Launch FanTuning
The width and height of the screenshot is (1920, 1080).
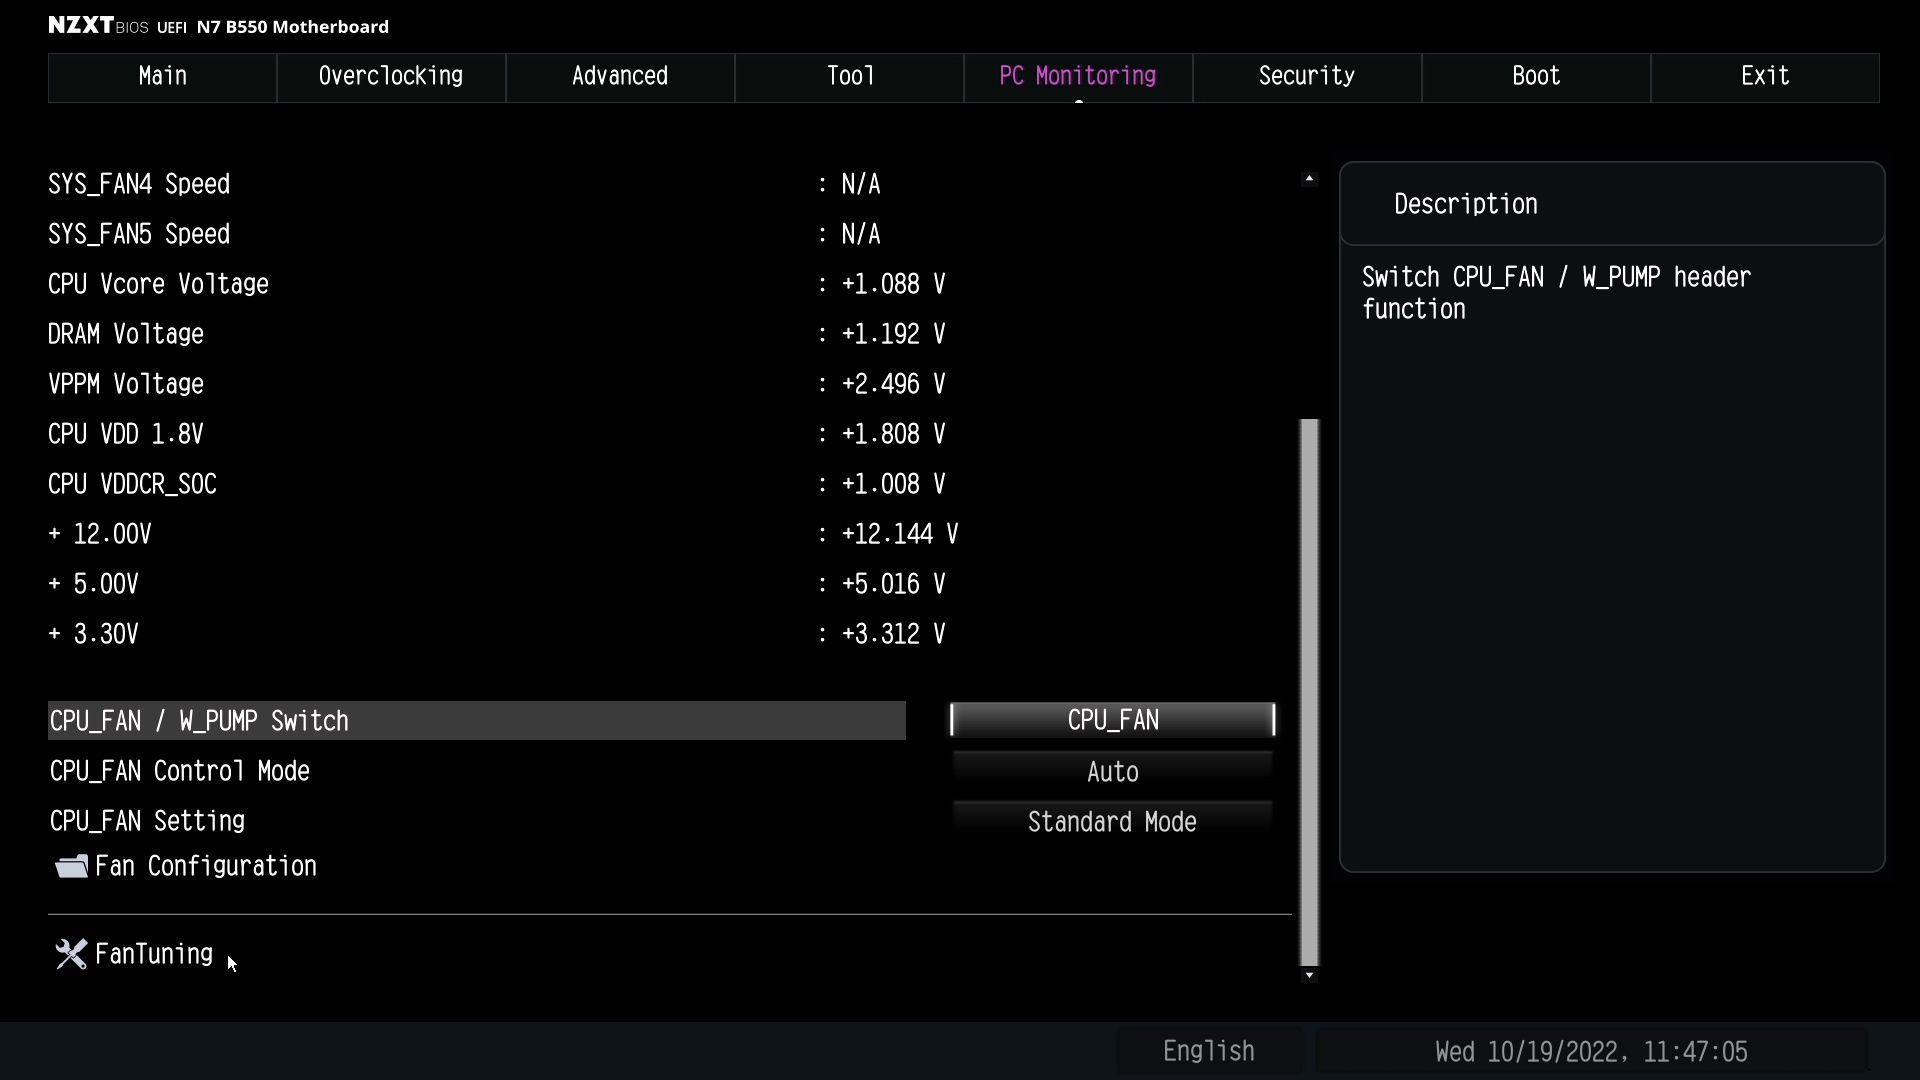154,954
